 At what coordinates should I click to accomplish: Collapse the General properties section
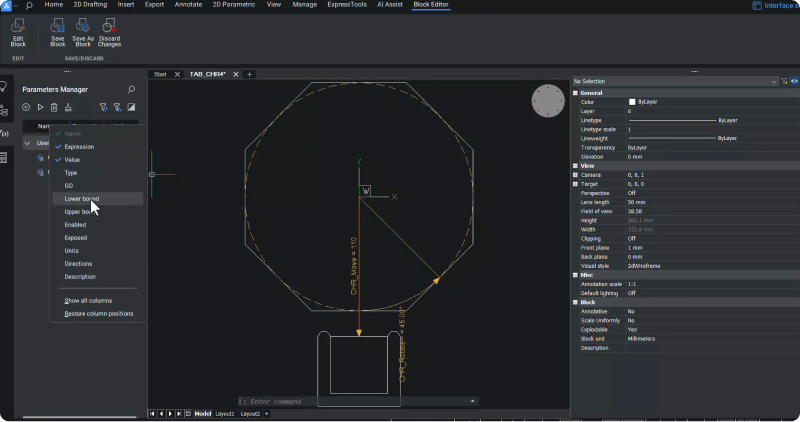pyautogui.click(x=575, y=93)
